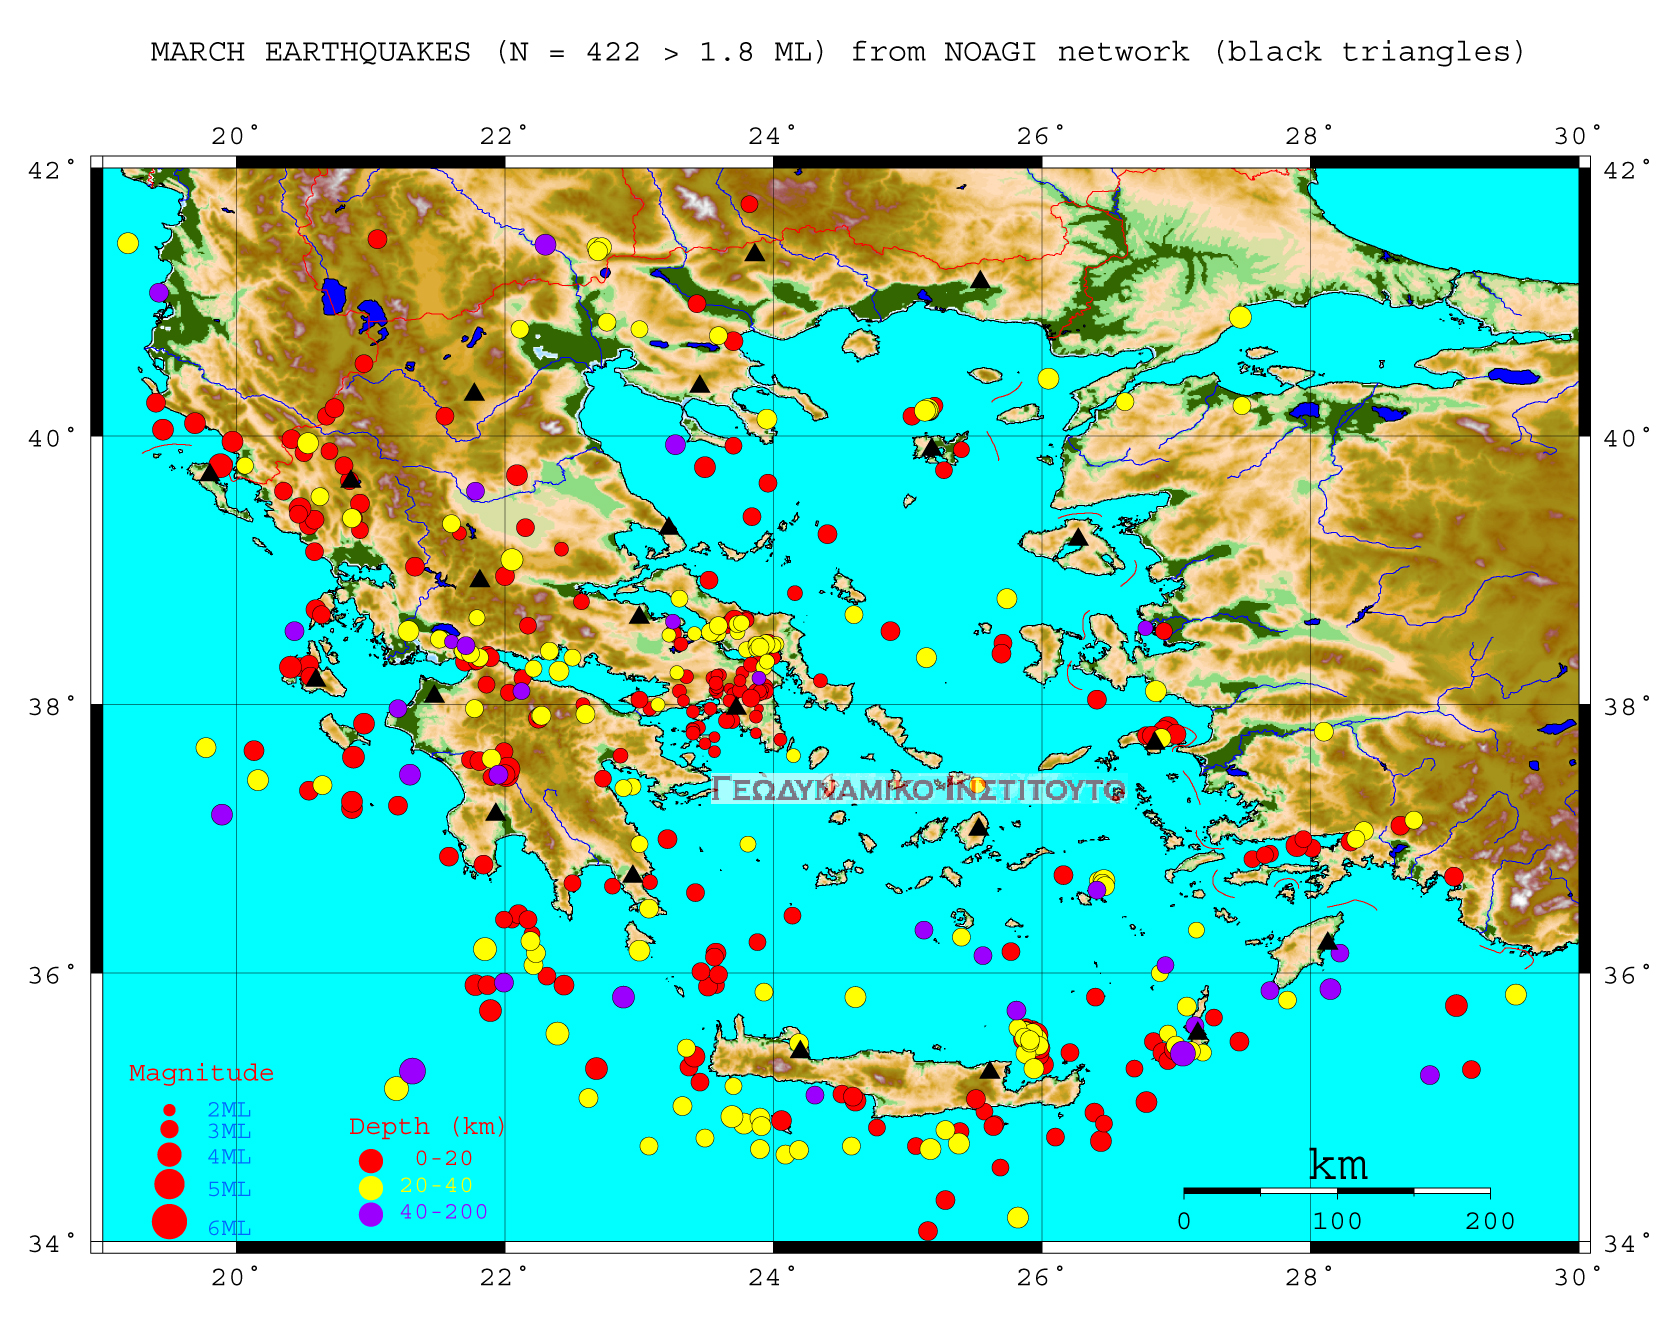Click the 34° latitude label on left axis

50,1244
